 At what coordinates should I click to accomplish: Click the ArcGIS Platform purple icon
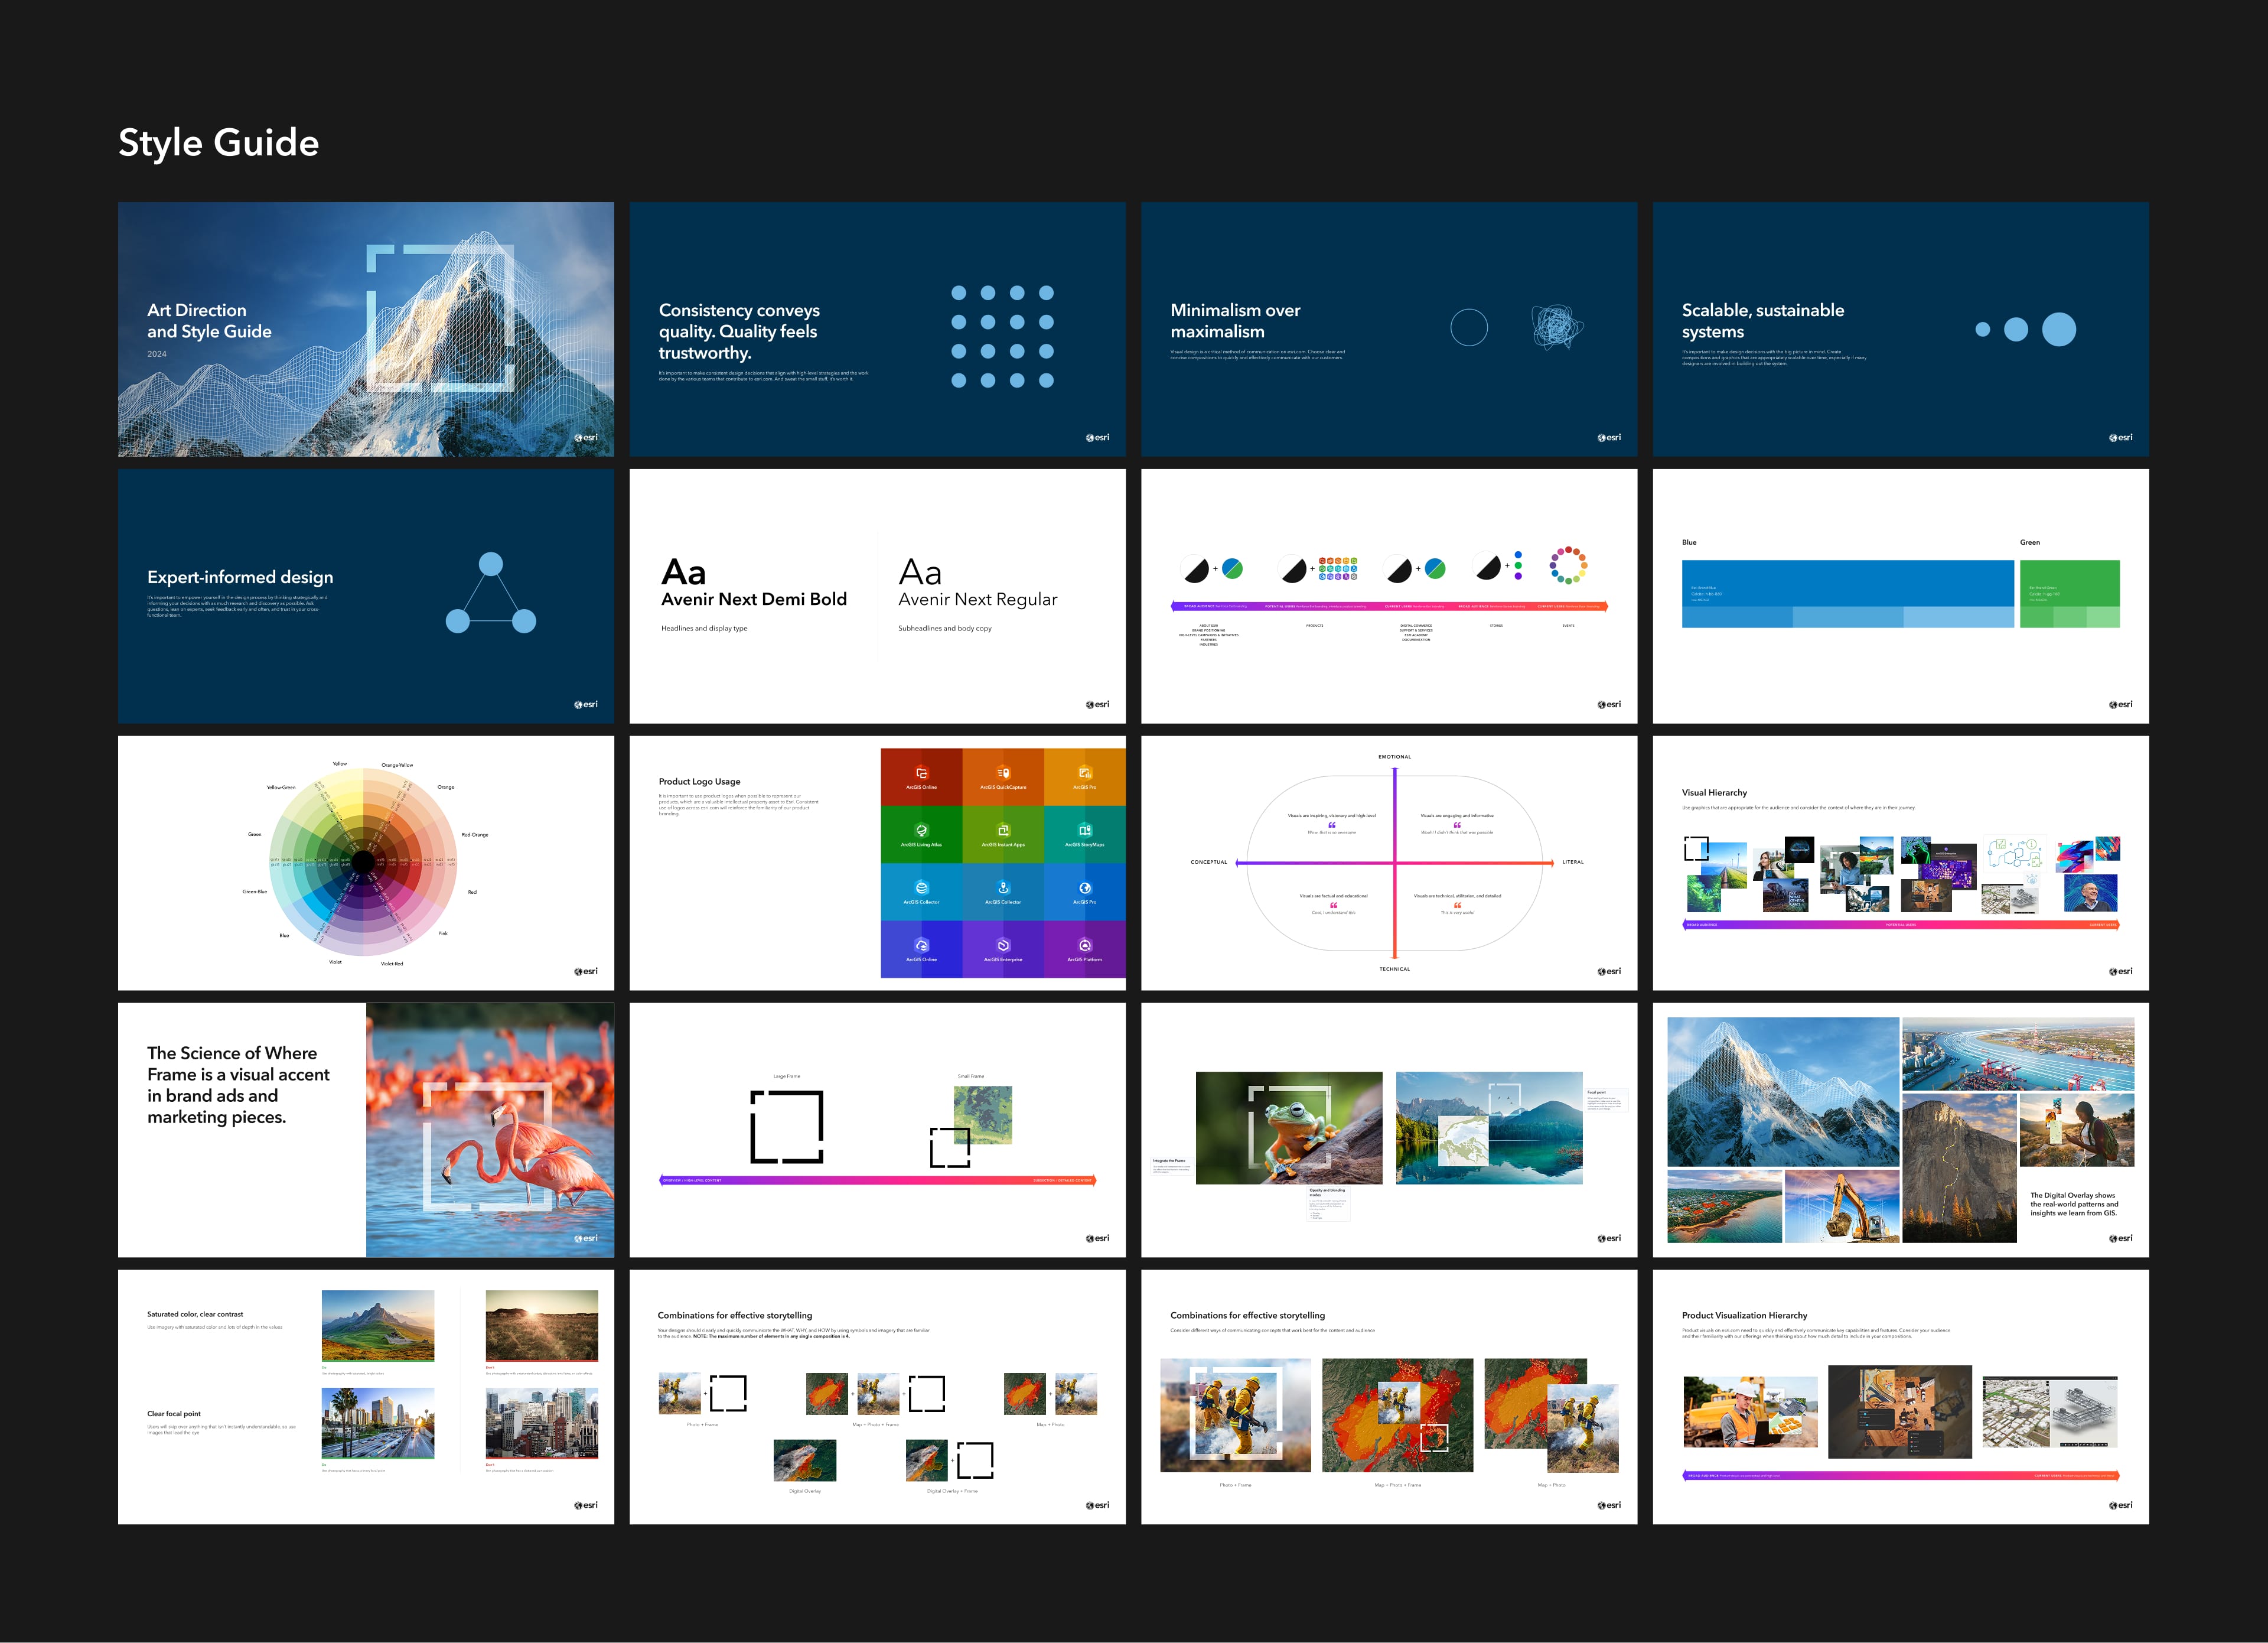pos(1085,945)
